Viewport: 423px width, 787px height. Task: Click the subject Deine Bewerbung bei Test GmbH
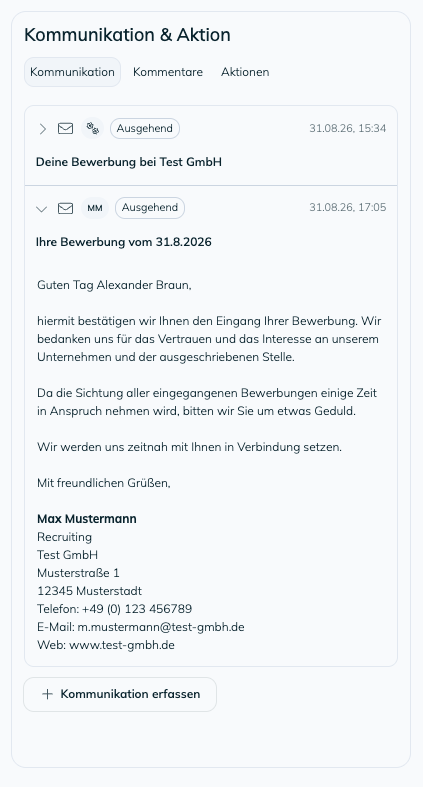click(x=129, y=162)
